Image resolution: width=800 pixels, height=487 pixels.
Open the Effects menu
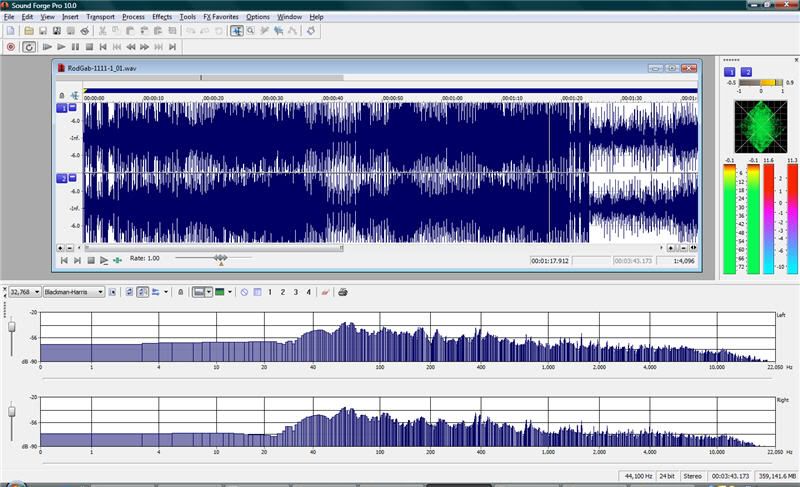pos(162,17)
